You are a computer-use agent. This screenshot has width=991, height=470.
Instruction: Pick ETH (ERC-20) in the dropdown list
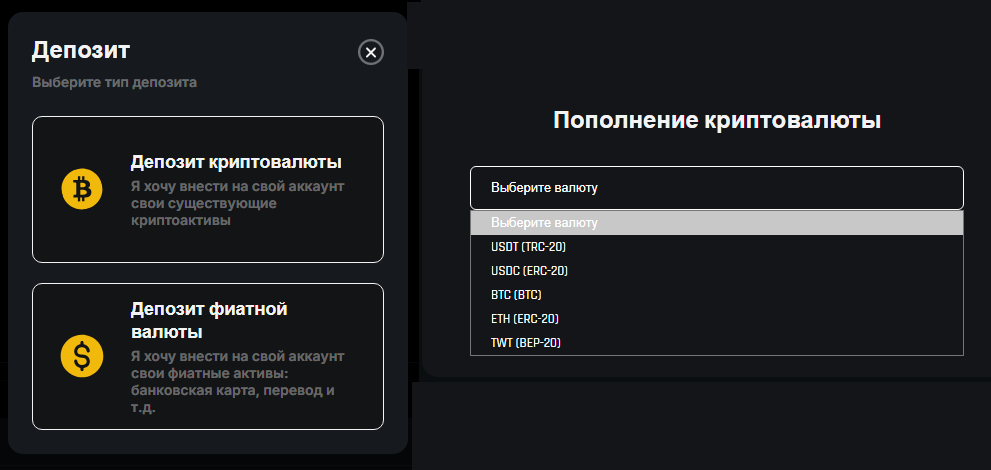click(717, 319)
